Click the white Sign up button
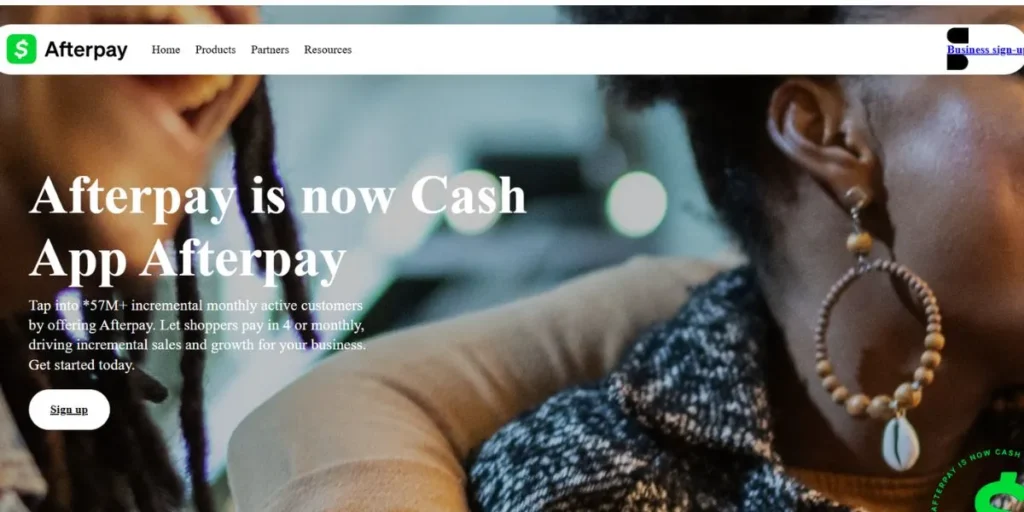Screen dimensions: 1024x512 click(x=69, y=409)
